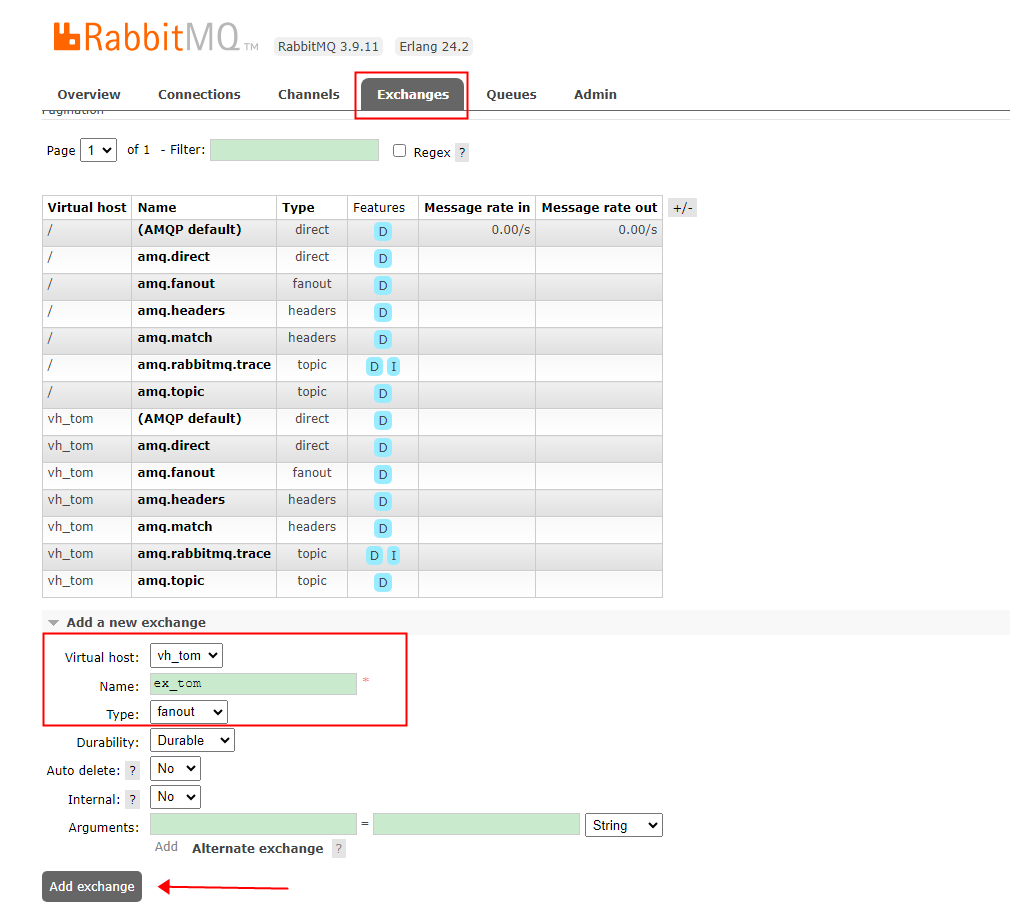Enable the Regex checkbox

[399, 151]
